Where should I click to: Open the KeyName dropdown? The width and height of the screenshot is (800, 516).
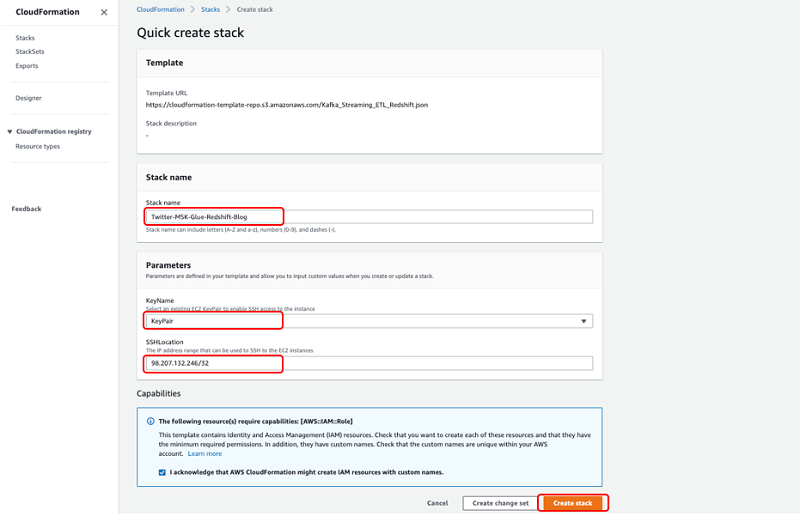pos(369,321)
